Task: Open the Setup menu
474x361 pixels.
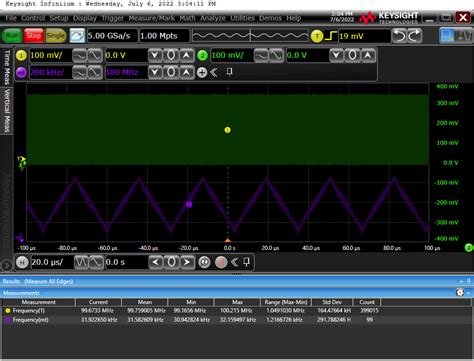Action: point(59,18)
